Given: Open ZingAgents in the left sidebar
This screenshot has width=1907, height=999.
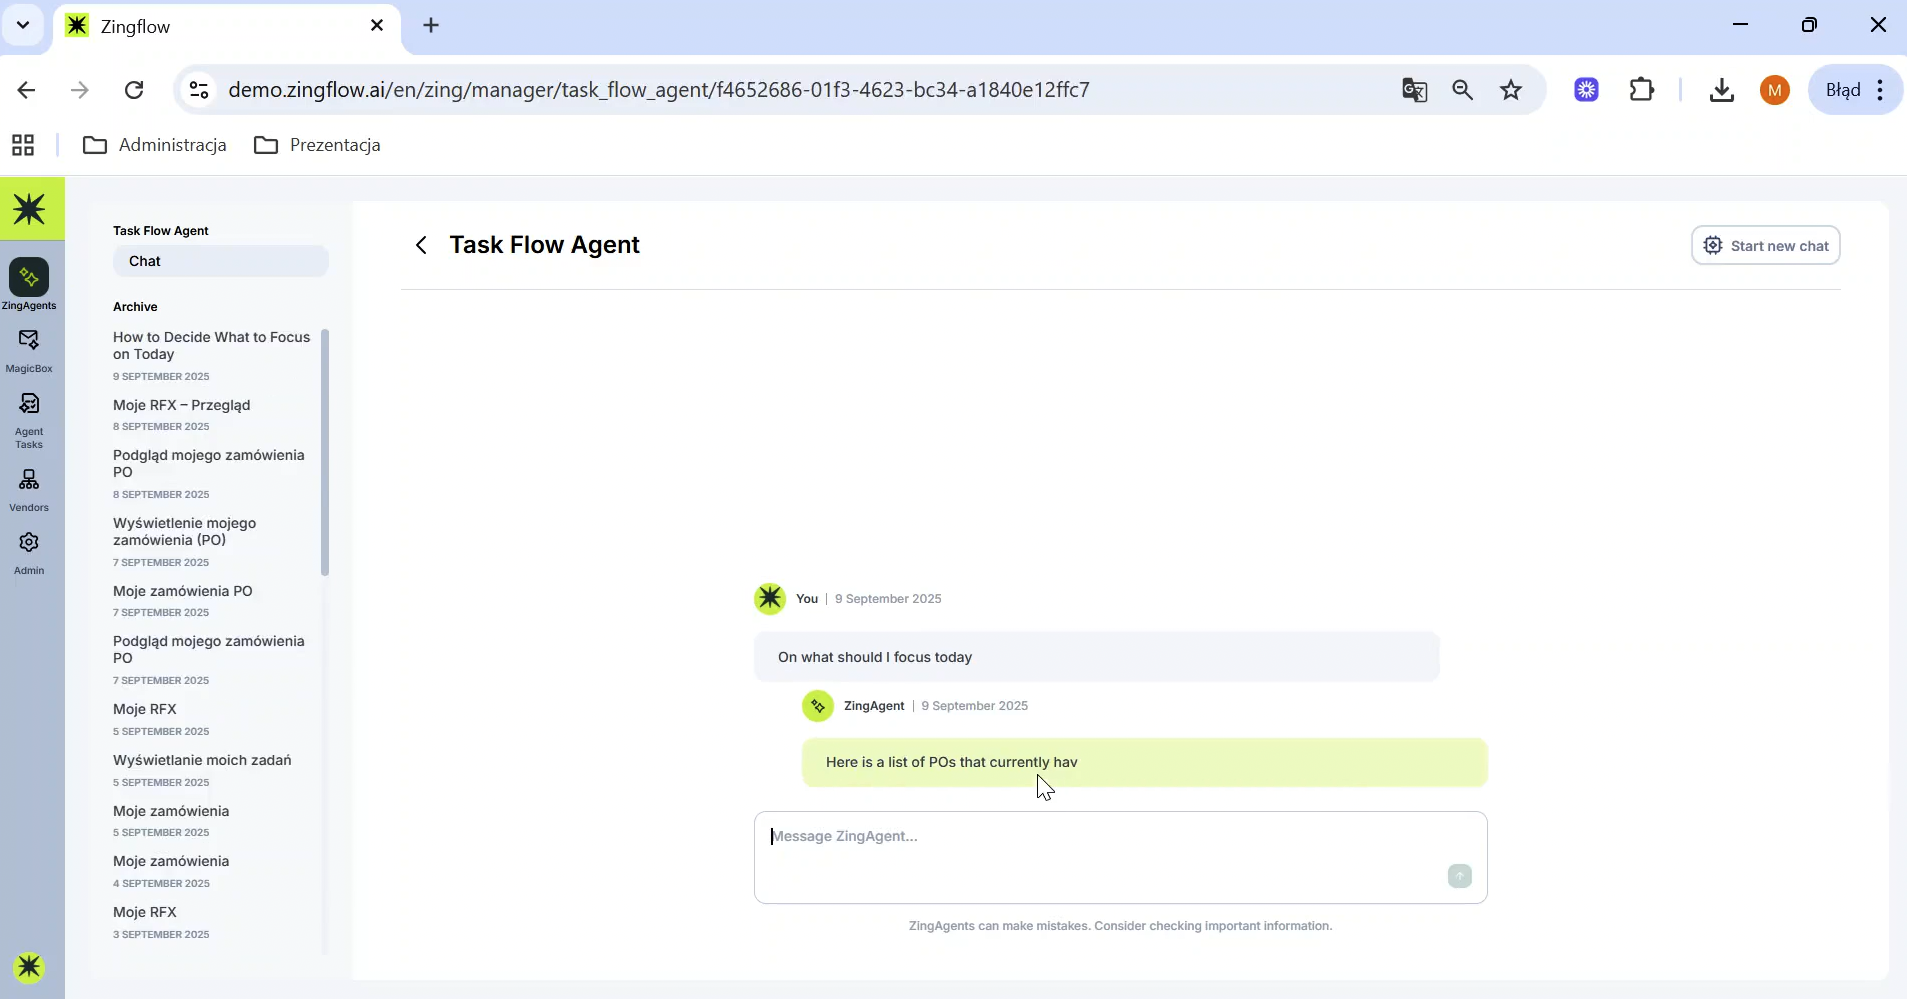Looking at the screenshot, I should coord(29,284).
